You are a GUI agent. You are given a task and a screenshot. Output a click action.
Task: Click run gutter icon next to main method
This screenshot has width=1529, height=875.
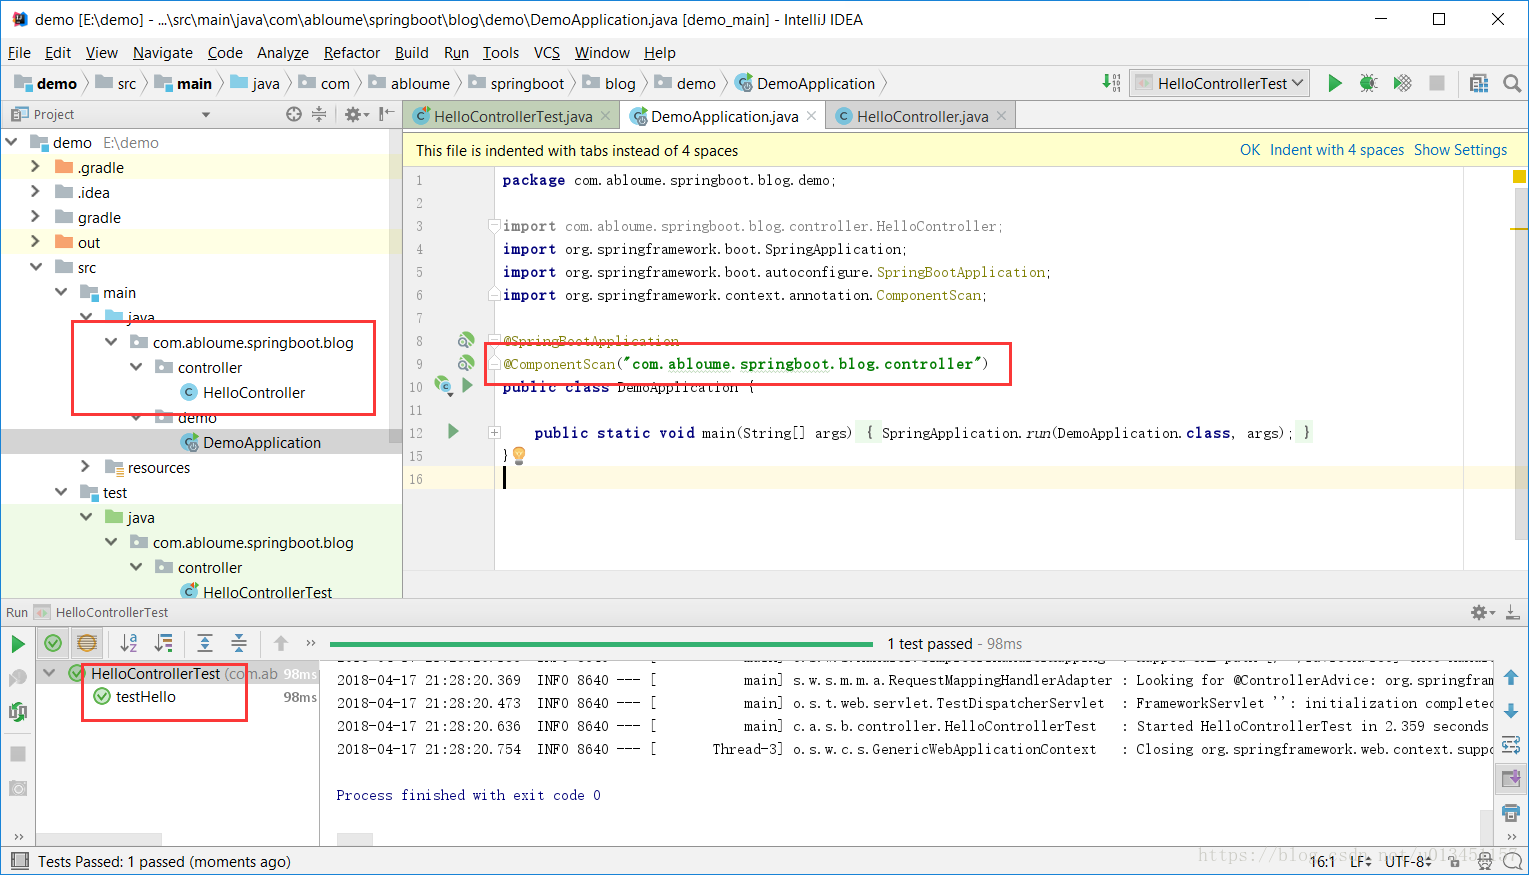[453, 432]
